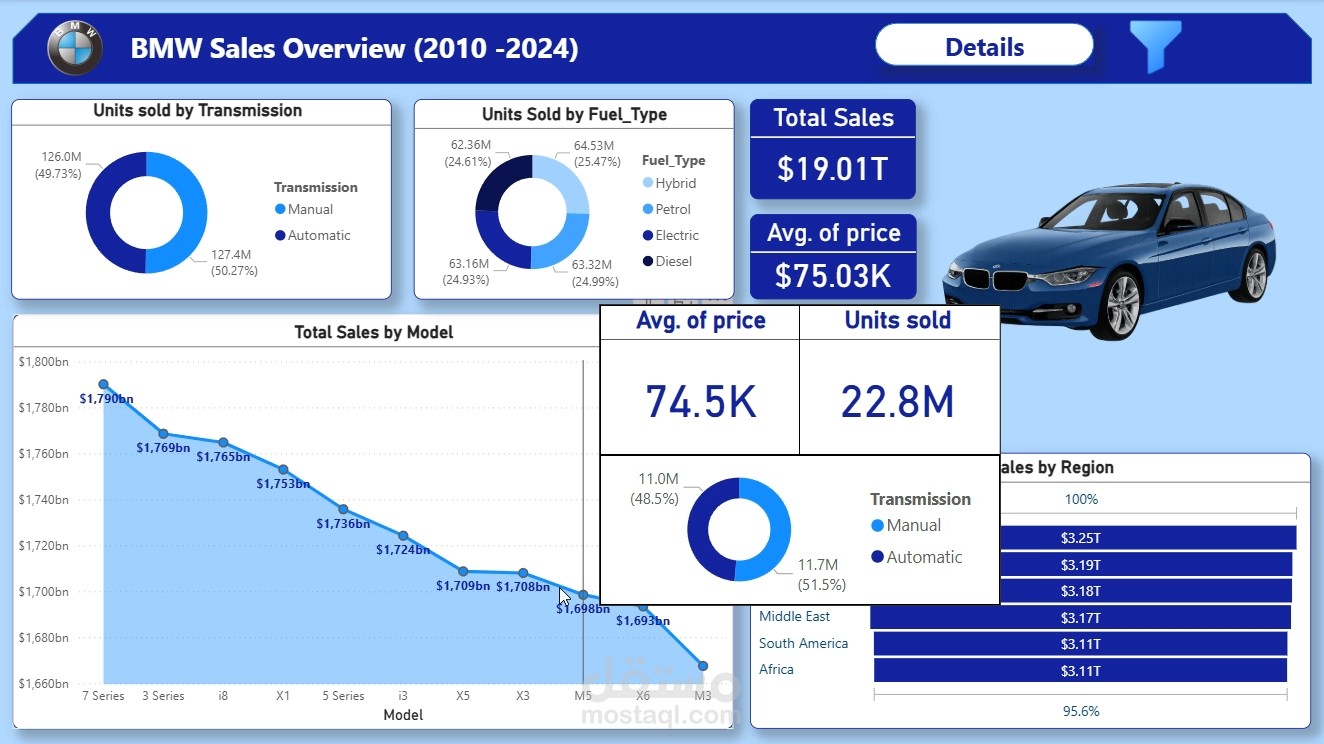Viewport: 1324px width, 744px height.
Task: Select the Middle East sales bar
Action: pos(1080,617)
